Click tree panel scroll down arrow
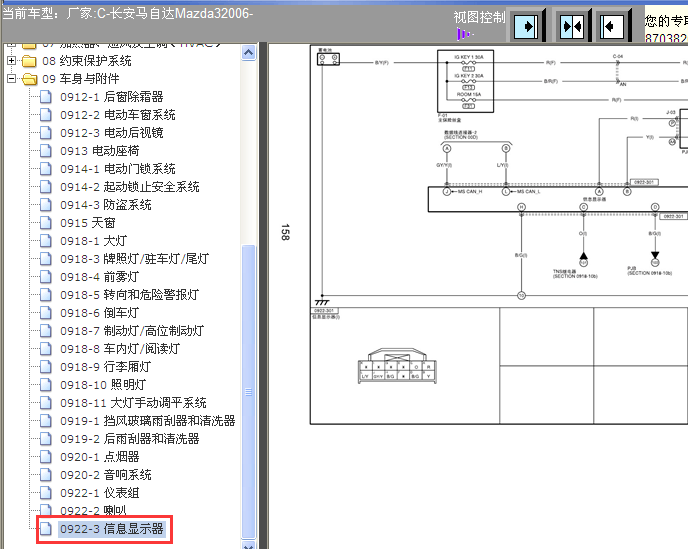 coord(248,545)
